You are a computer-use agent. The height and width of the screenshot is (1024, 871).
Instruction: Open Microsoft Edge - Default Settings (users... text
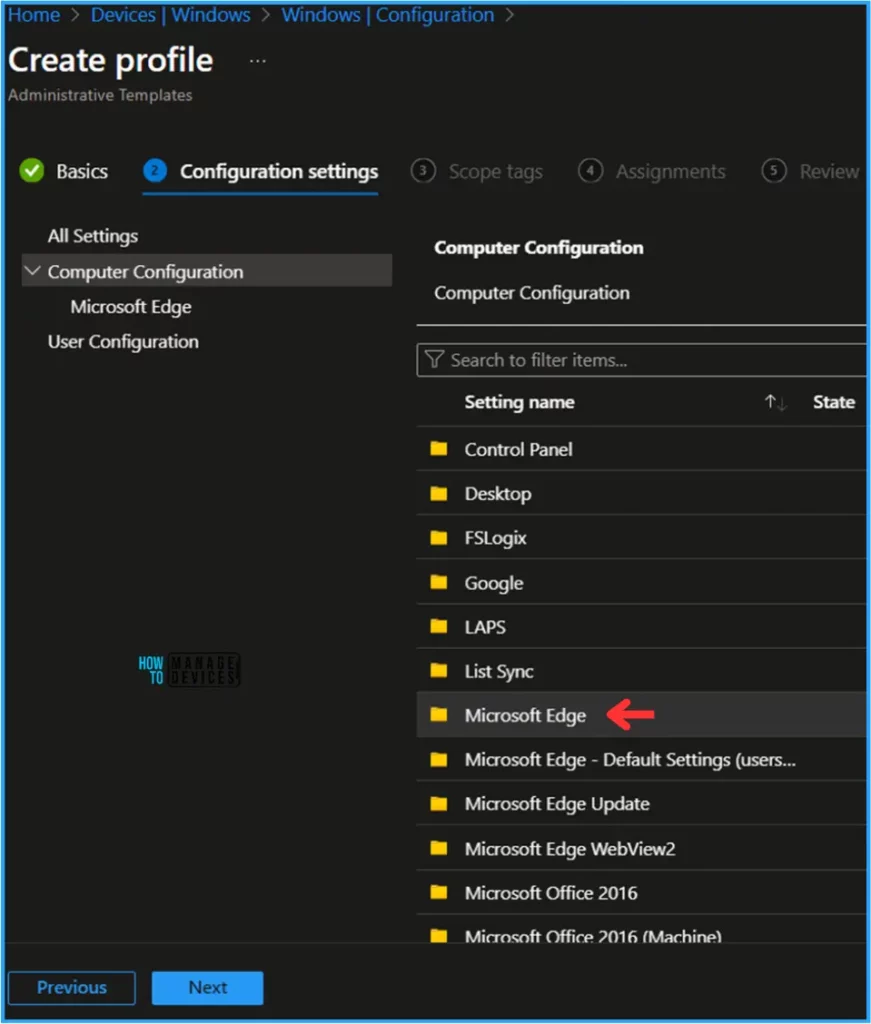630,760
